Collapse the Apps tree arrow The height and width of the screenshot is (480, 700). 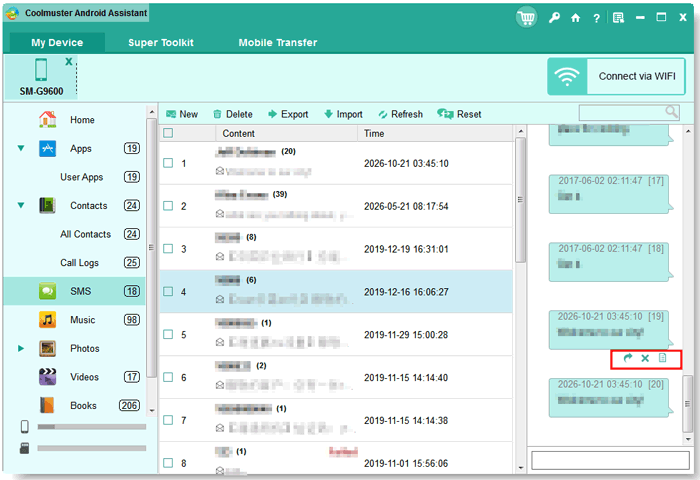pyautogui.click(x=21, y=148)
